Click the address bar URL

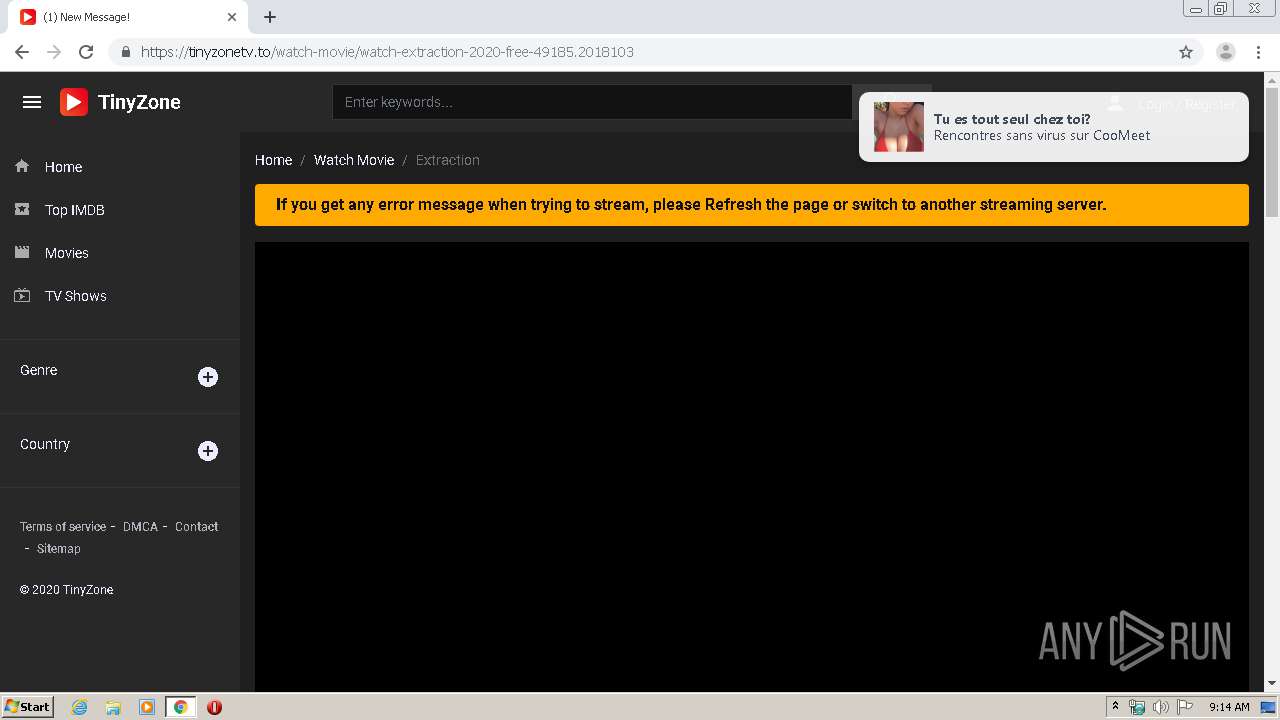tap(387, 52)
